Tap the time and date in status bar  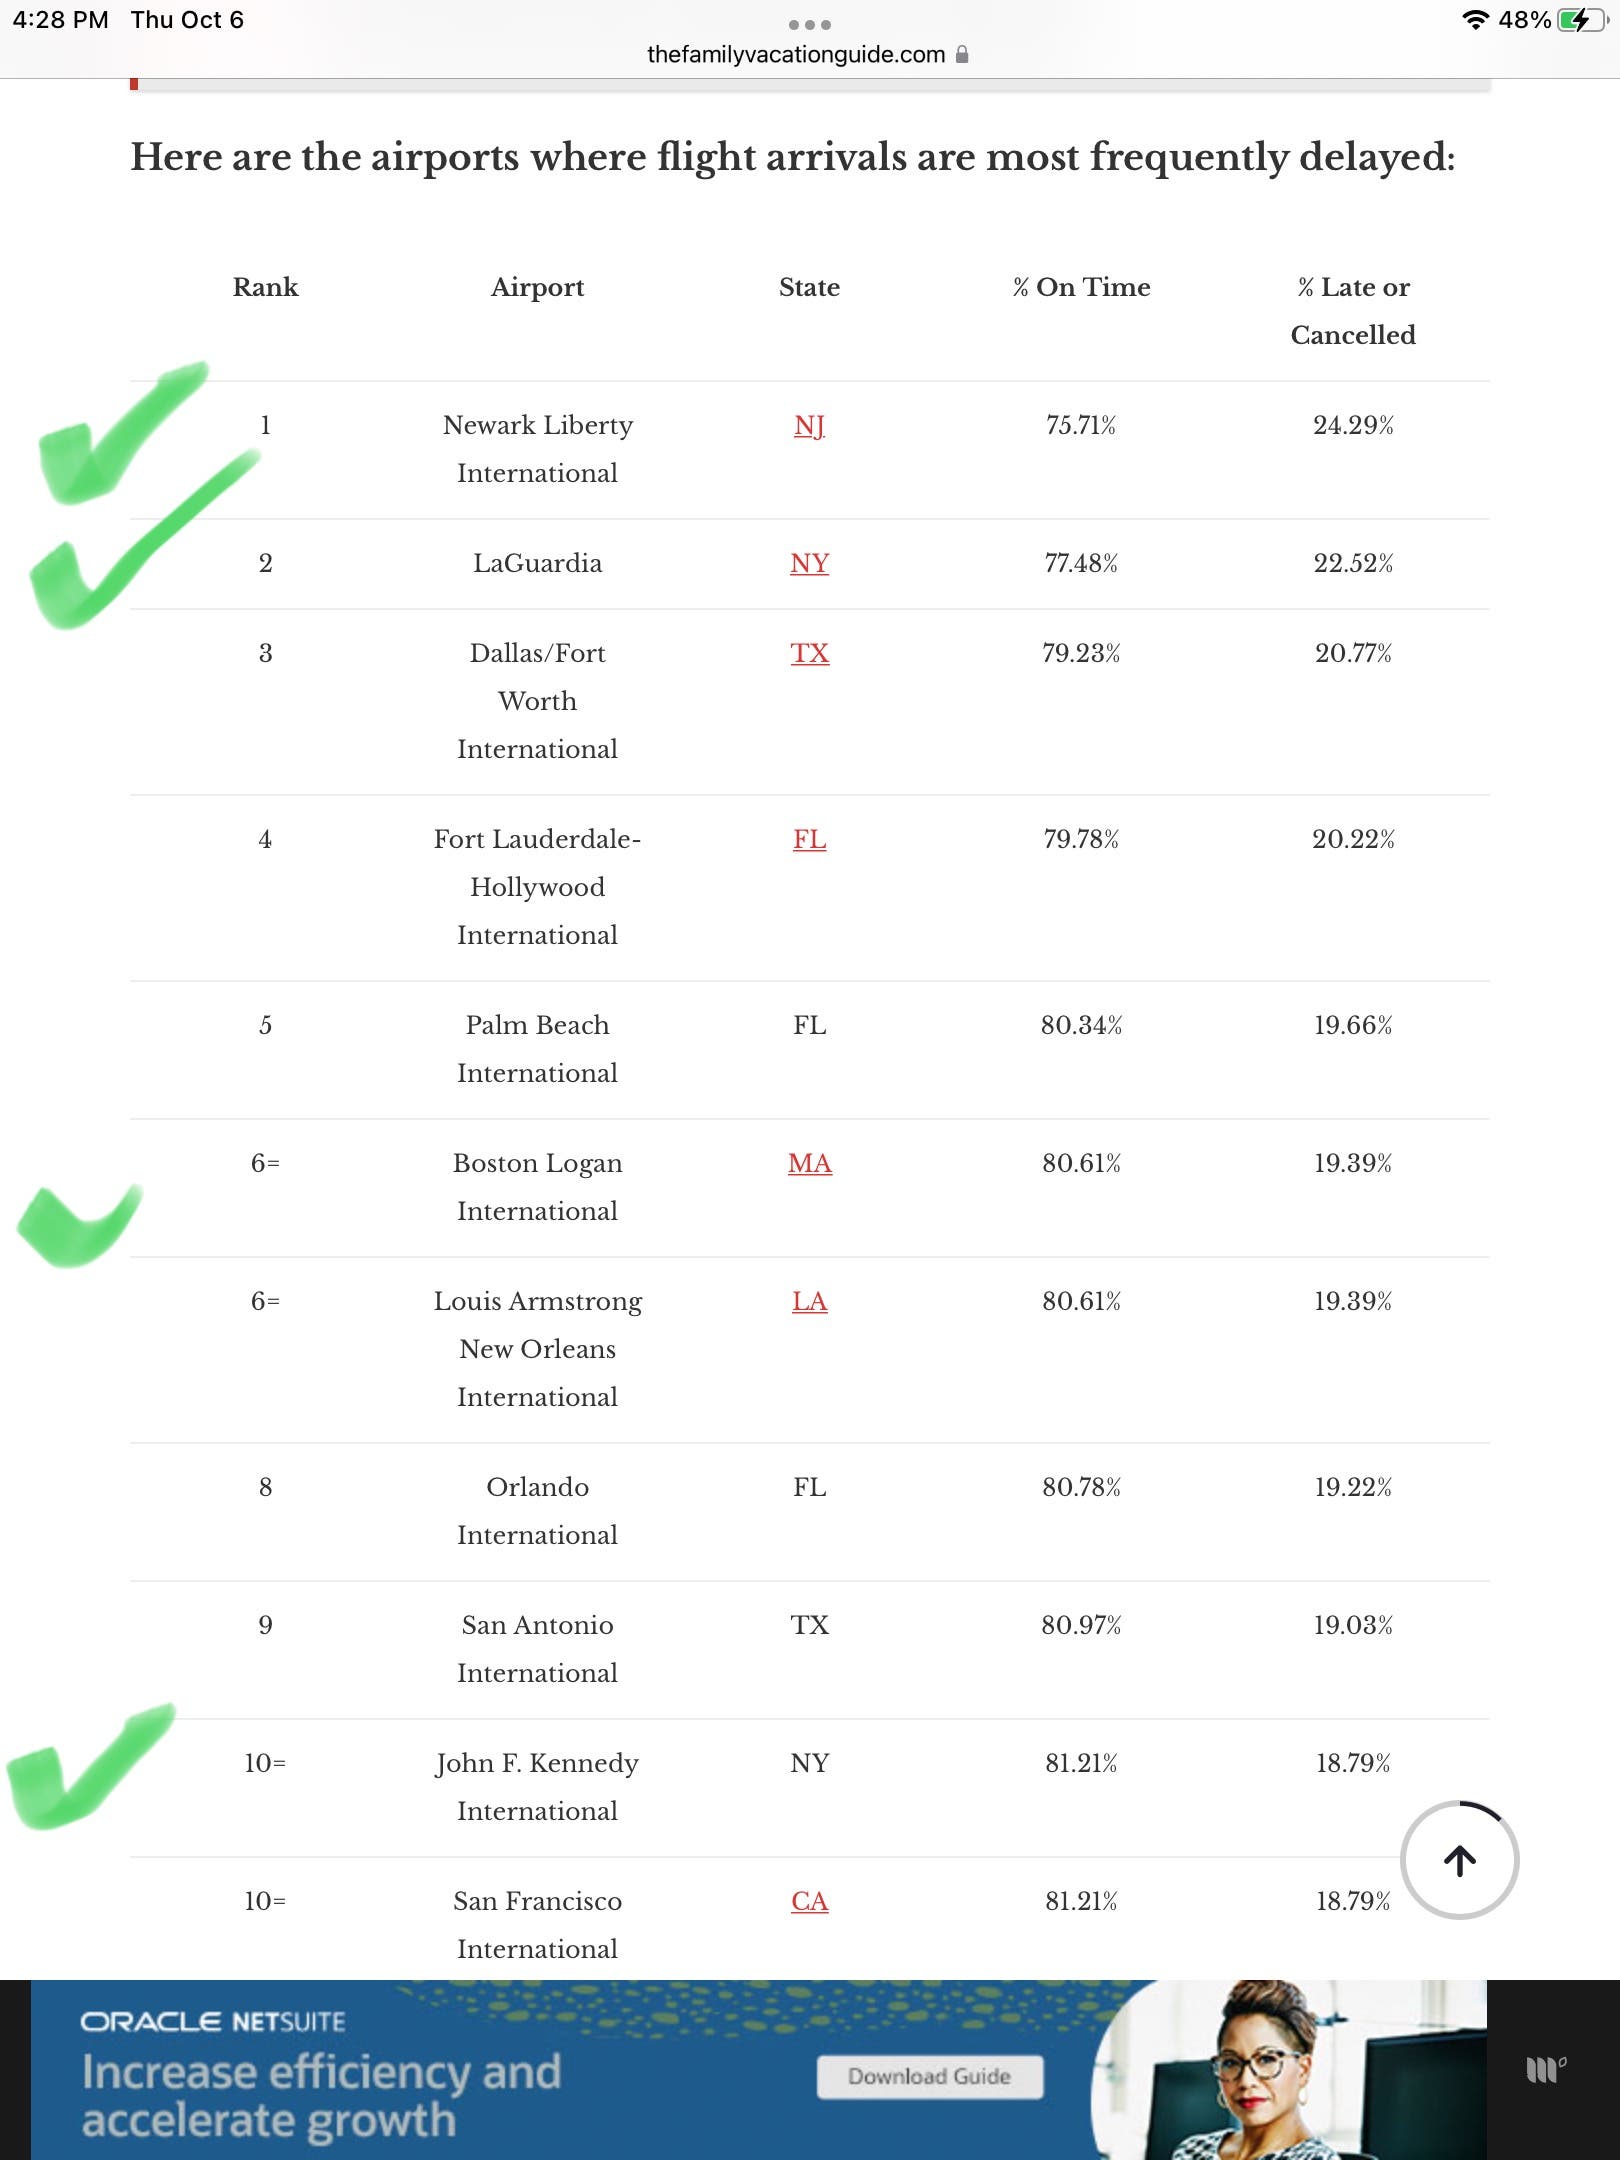(128, 20)
